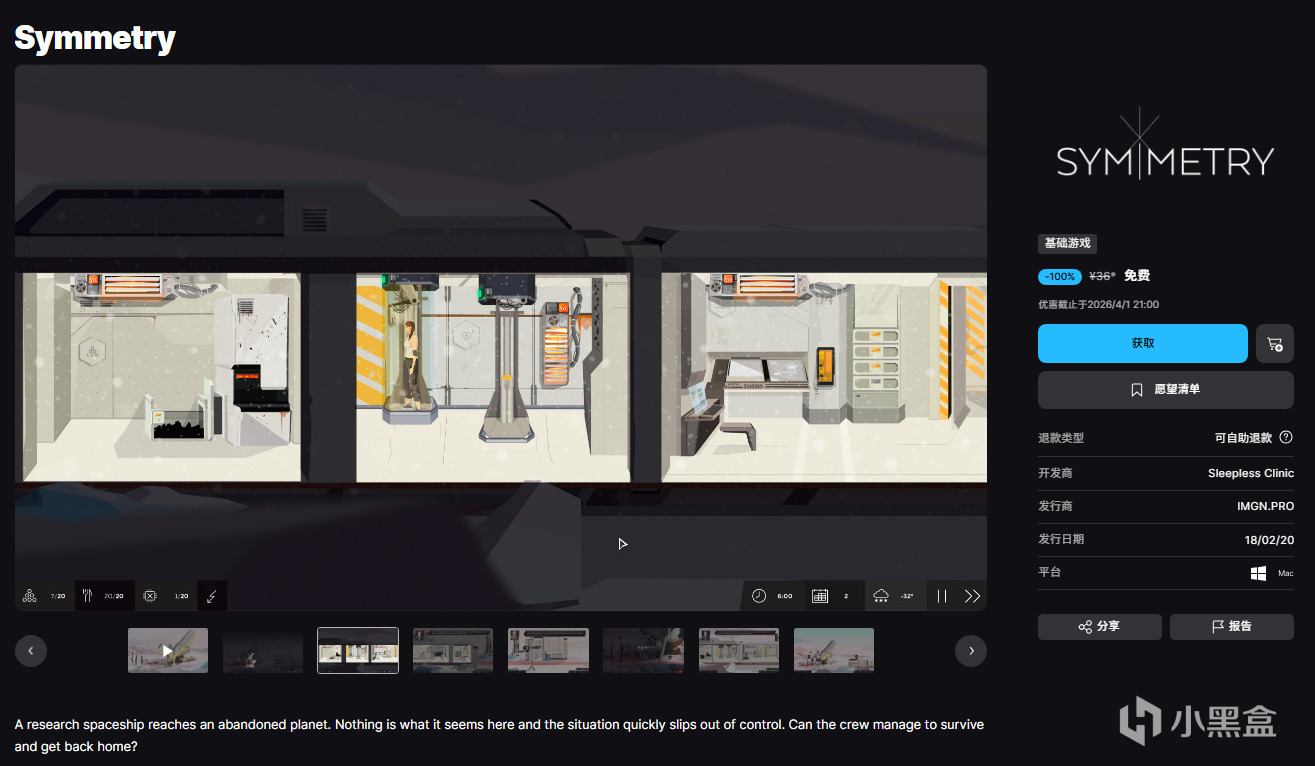Open the sixth screenshot thumbnail

(643, 650)
